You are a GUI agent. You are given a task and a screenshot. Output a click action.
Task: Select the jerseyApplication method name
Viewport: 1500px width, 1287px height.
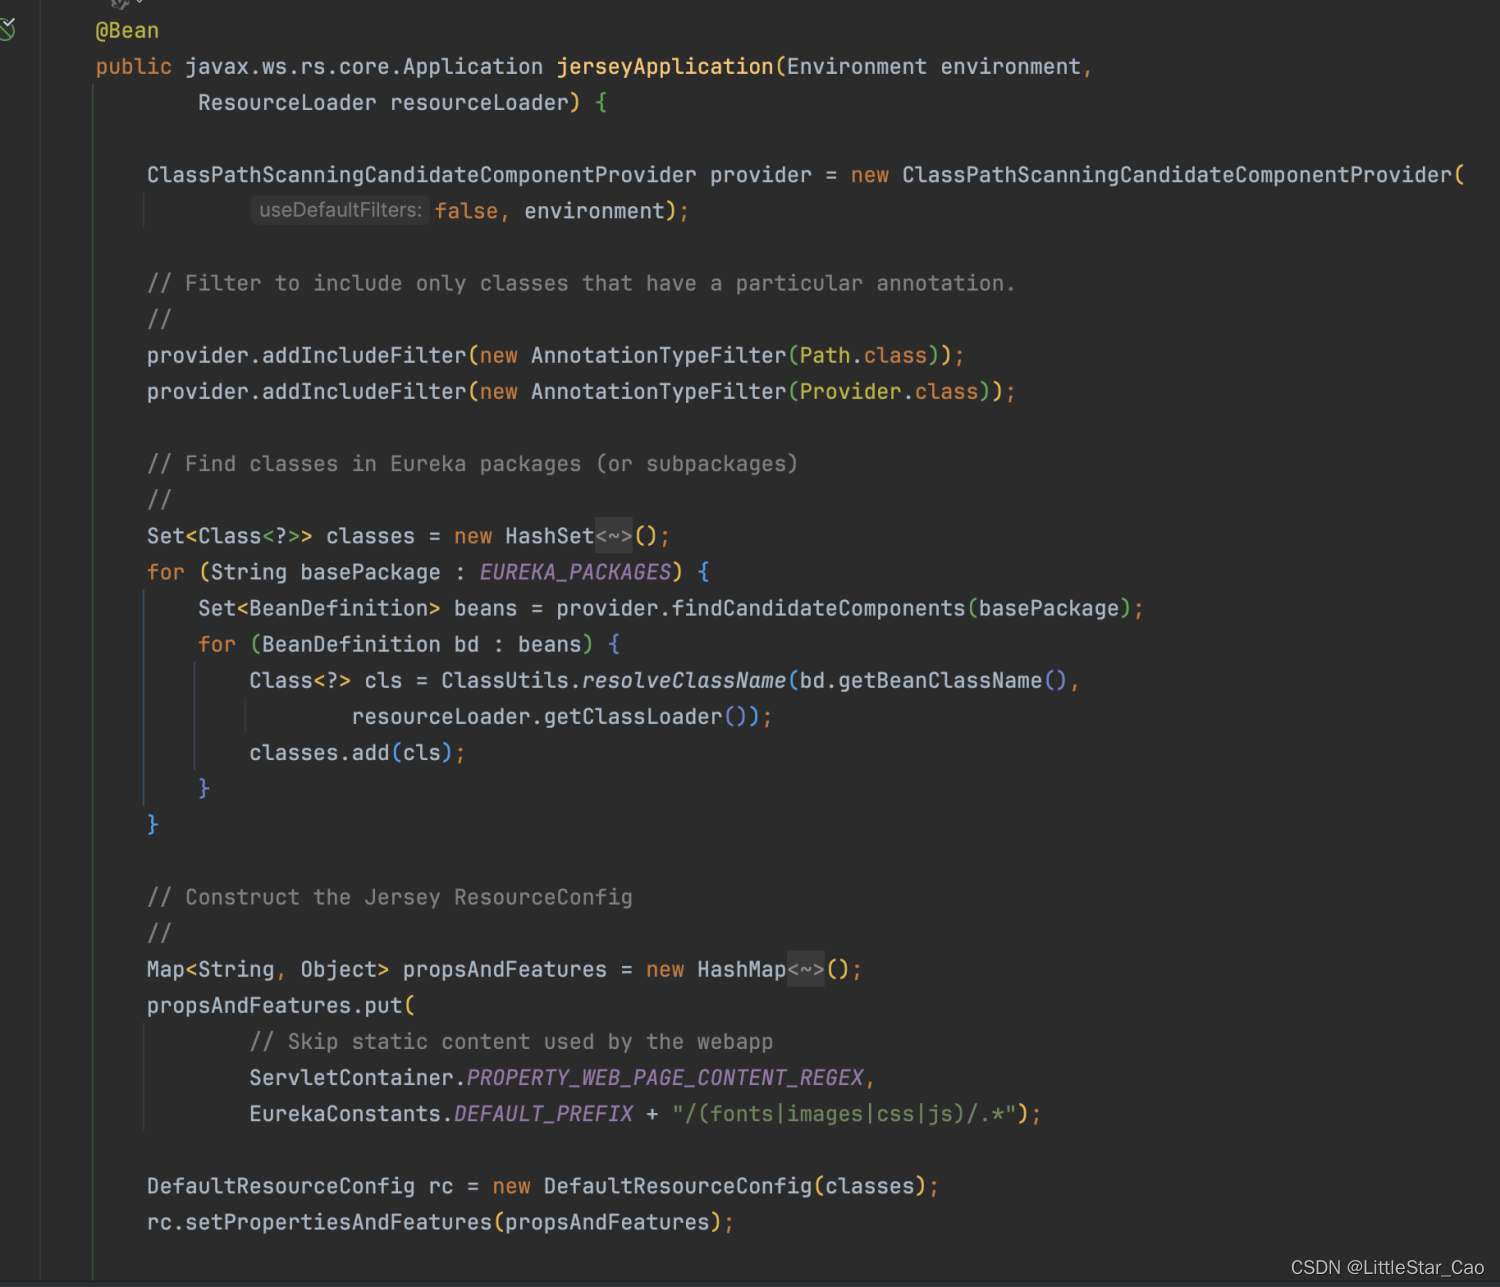coord(665,67)
